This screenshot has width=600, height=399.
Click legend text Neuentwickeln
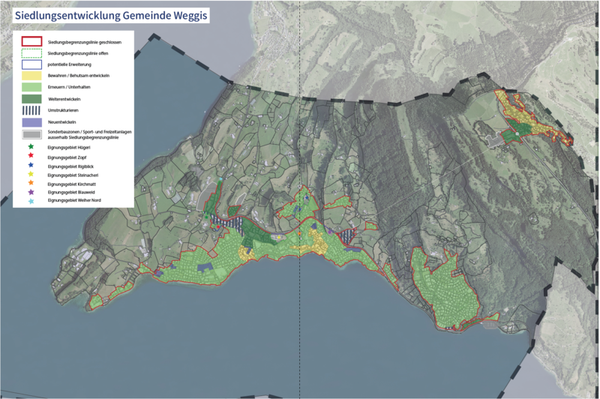click(x=62, y=122)
